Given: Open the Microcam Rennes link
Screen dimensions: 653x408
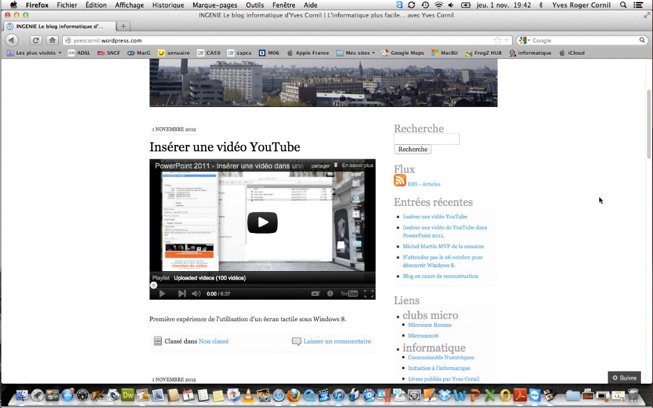Looking at the screenshot, I should [429, 325].
